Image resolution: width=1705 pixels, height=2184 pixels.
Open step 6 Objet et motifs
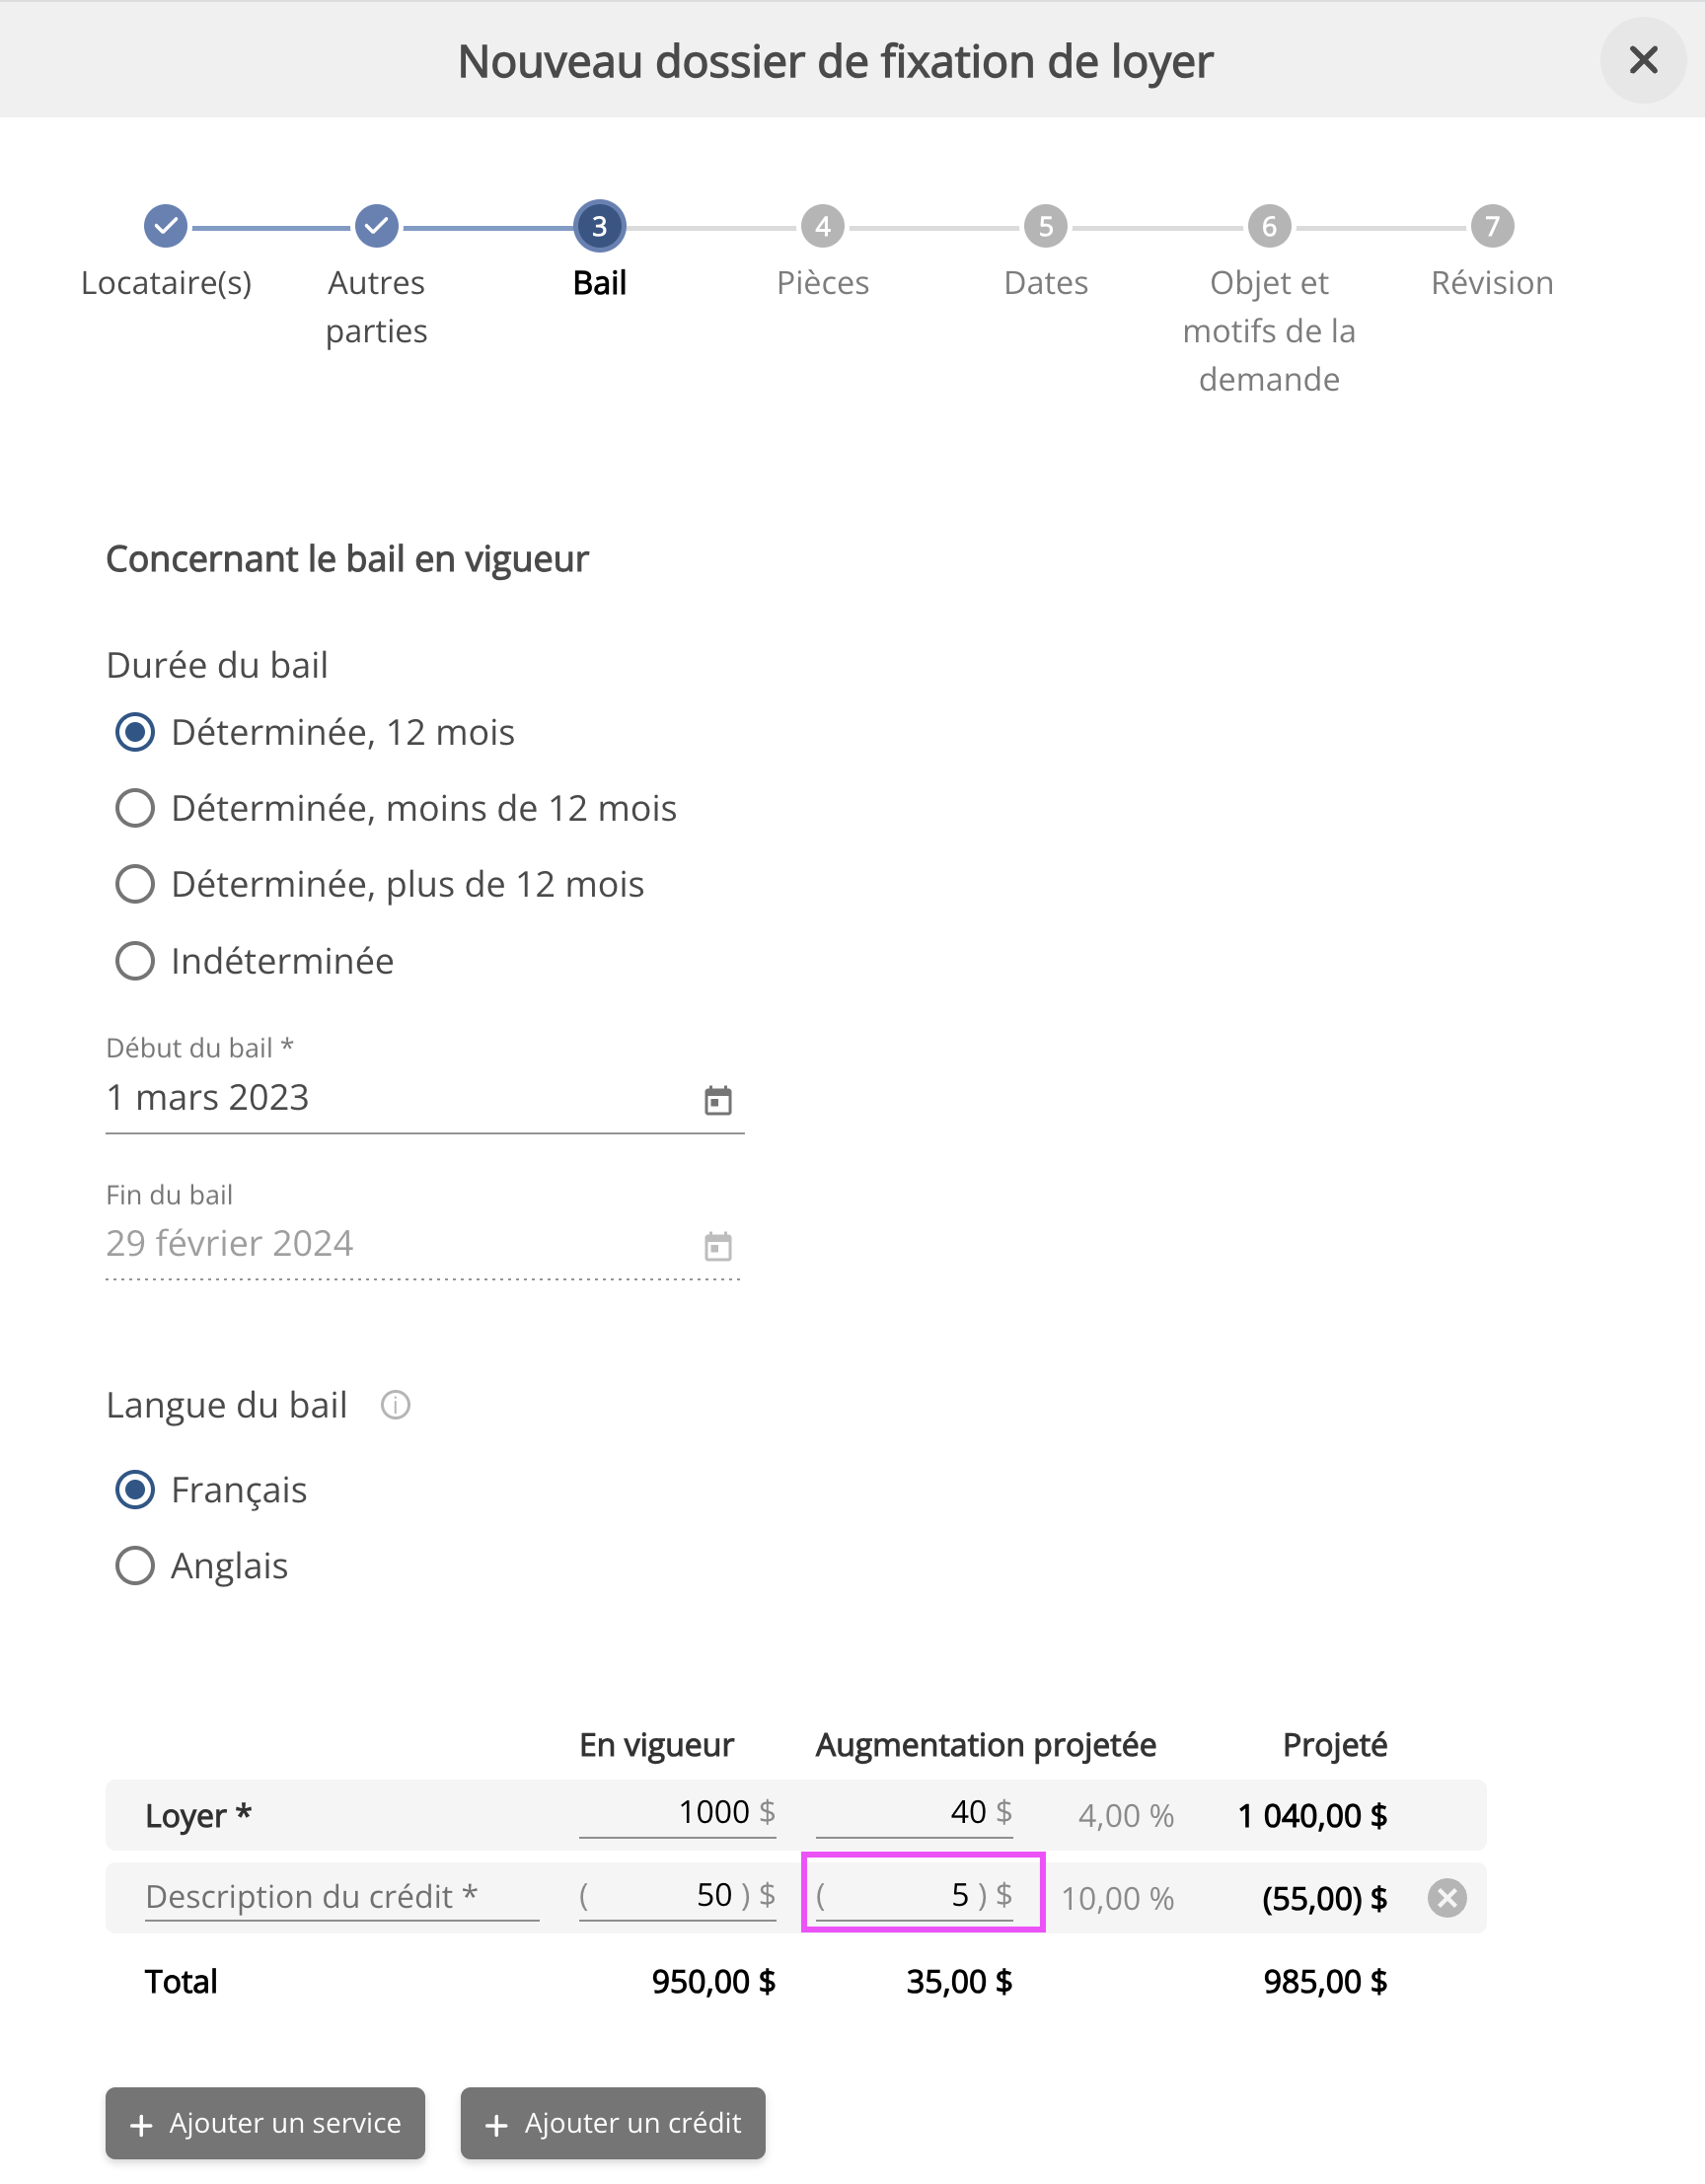(1268, 227)
